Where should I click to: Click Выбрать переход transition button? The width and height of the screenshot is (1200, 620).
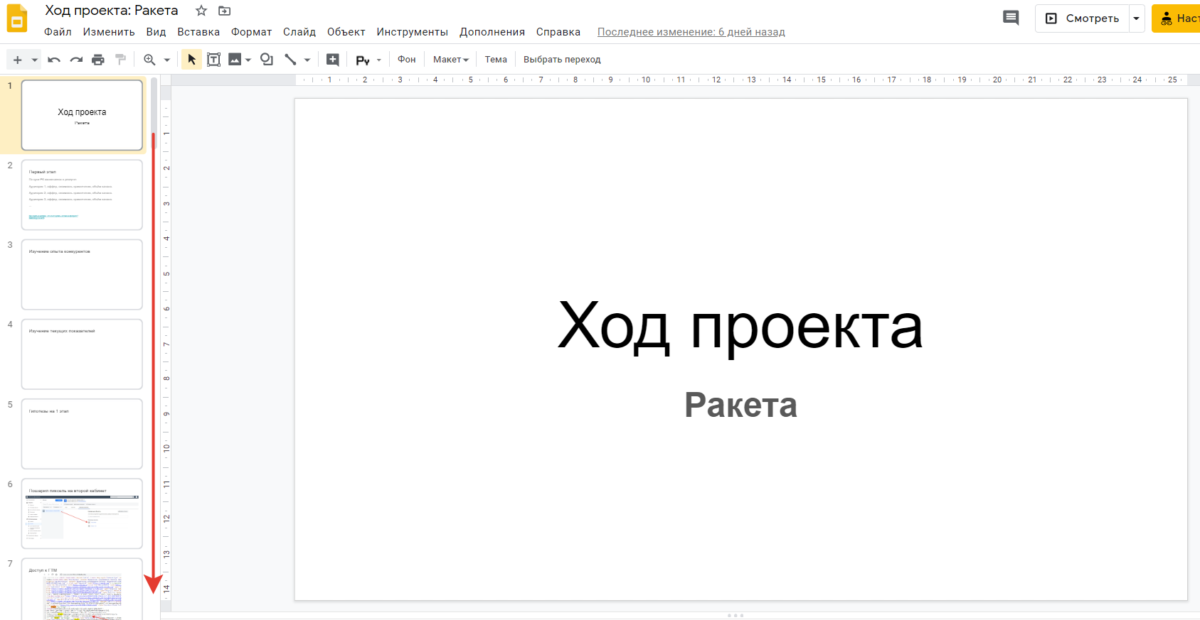point(562,60)
